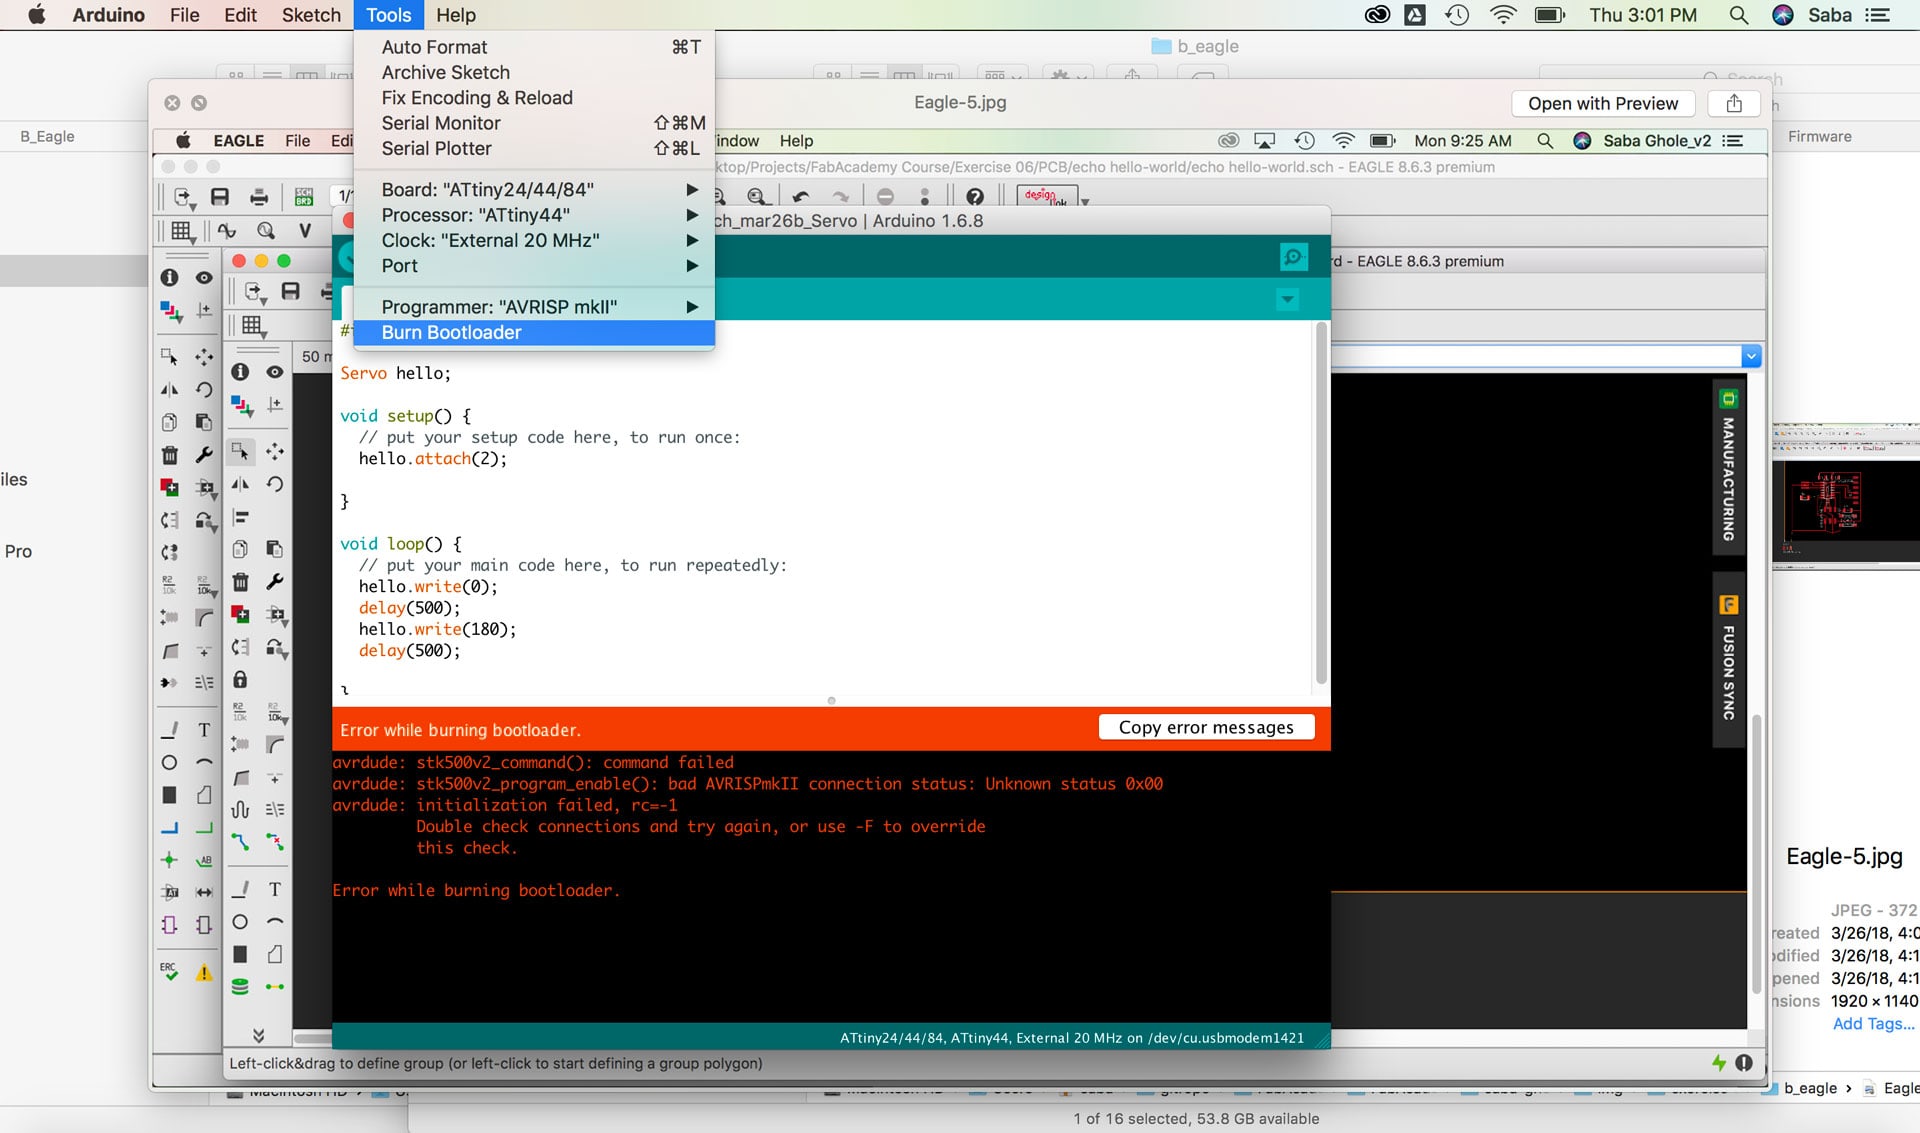The image size is (1920, 1133).
Task: Open Arduino Serial Monitor magnifier icon
Action: pos(1294,257)
